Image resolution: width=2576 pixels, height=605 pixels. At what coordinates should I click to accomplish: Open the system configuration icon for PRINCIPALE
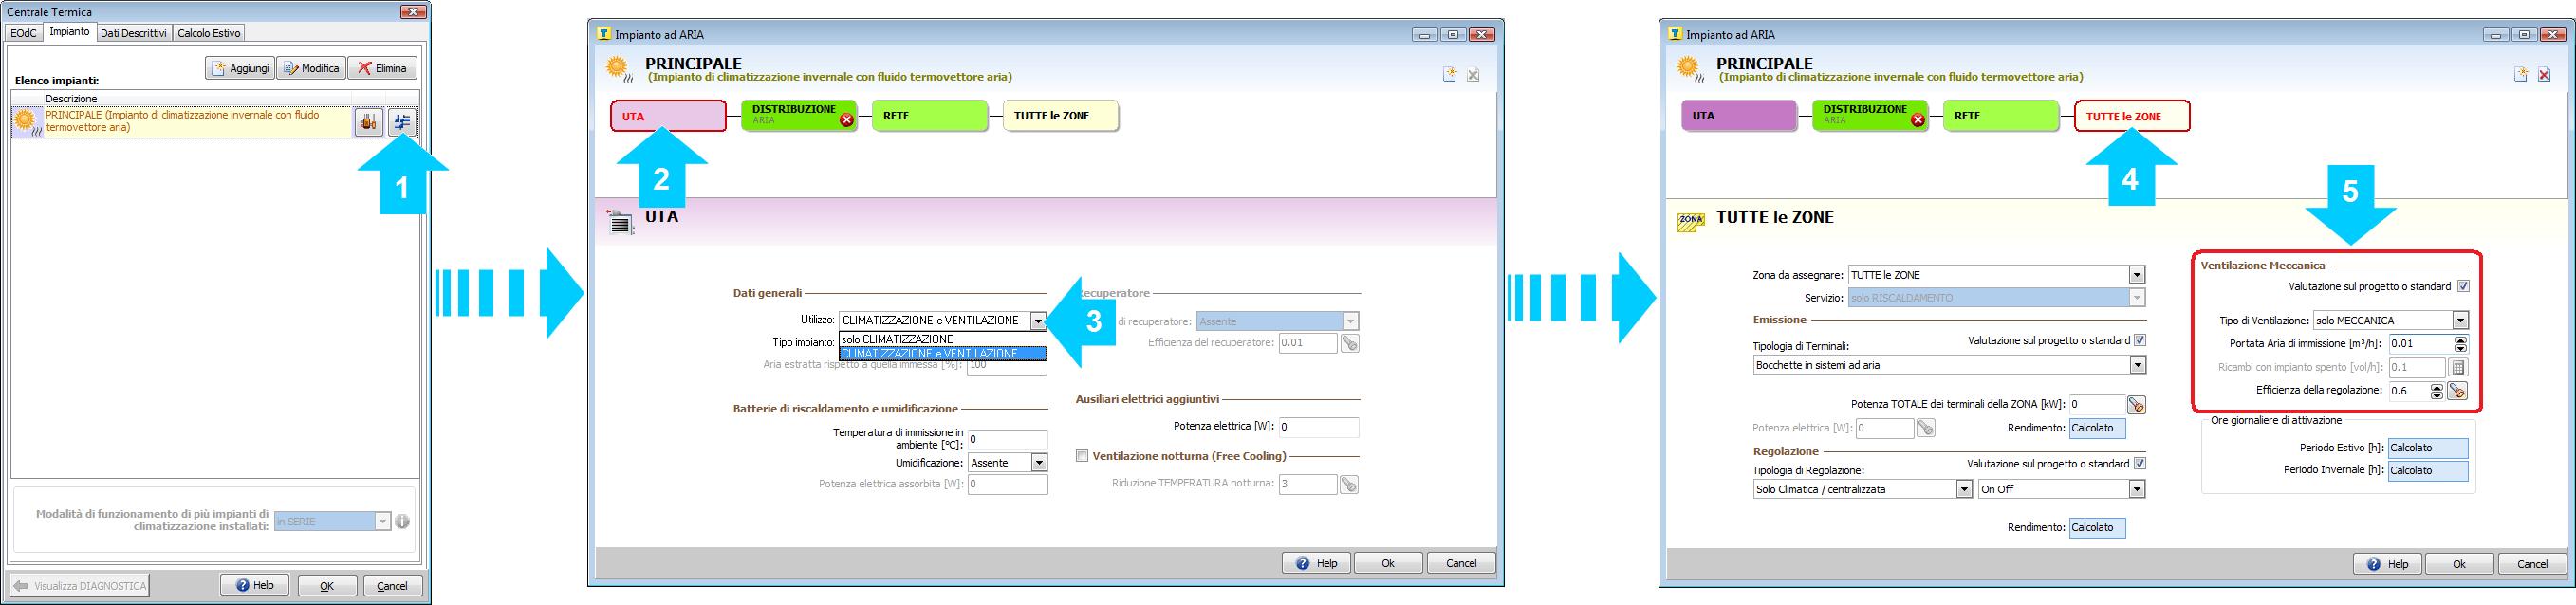pos(402,122)
